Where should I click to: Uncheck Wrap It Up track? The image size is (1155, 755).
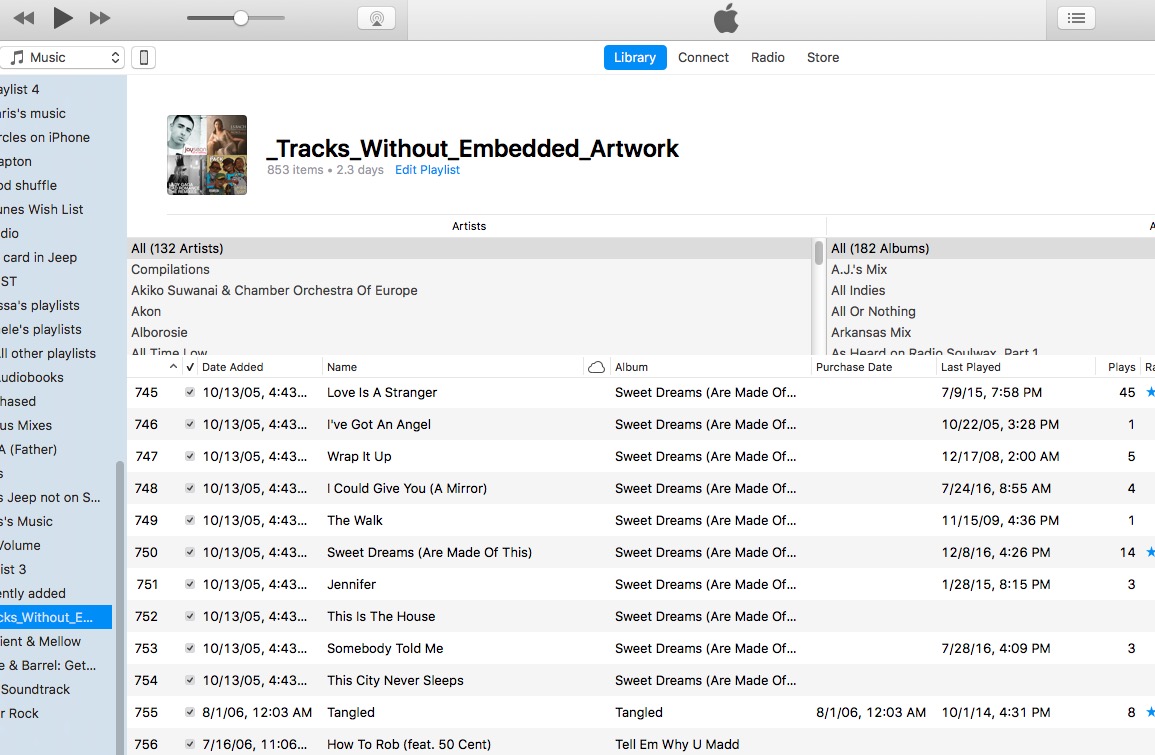(x=190, y=456)
